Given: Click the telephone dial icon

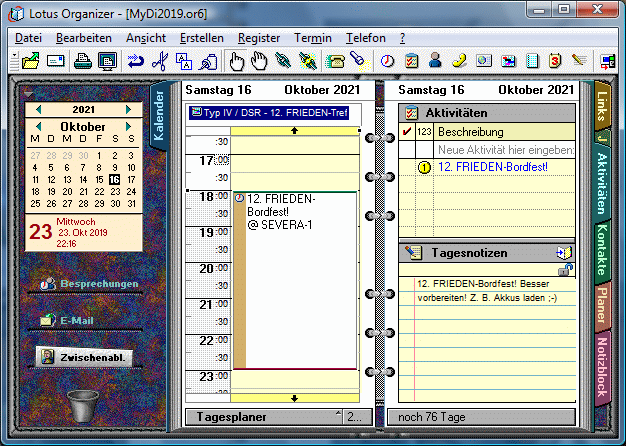Looking at the screenshot, I should pos(335,61).
